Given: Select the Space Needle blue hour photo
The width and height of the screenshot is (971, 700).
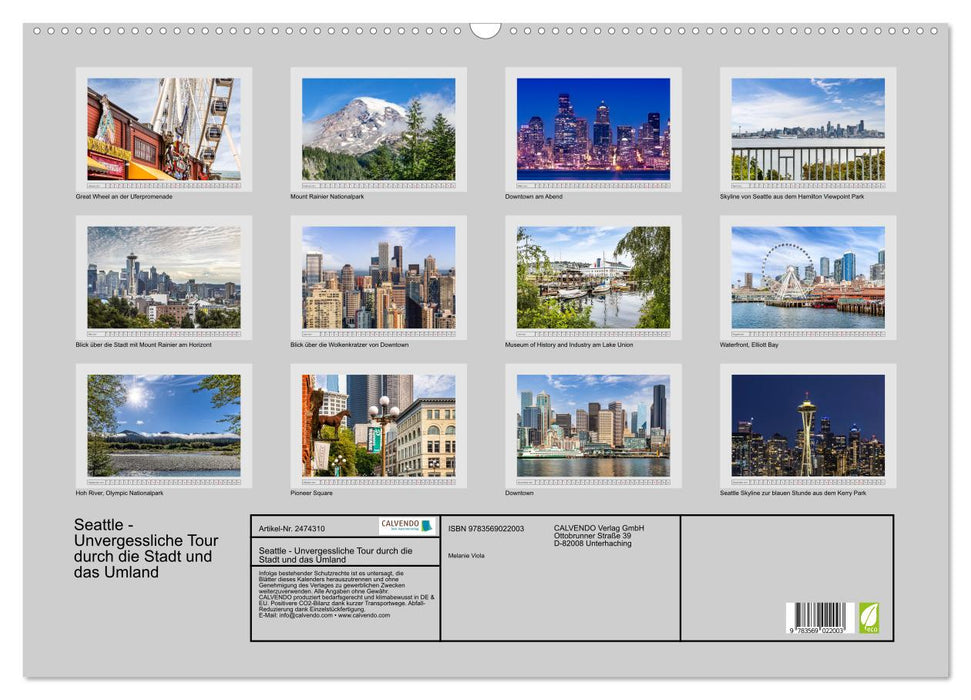Looking at the screenshot, I should pos(808,426).
